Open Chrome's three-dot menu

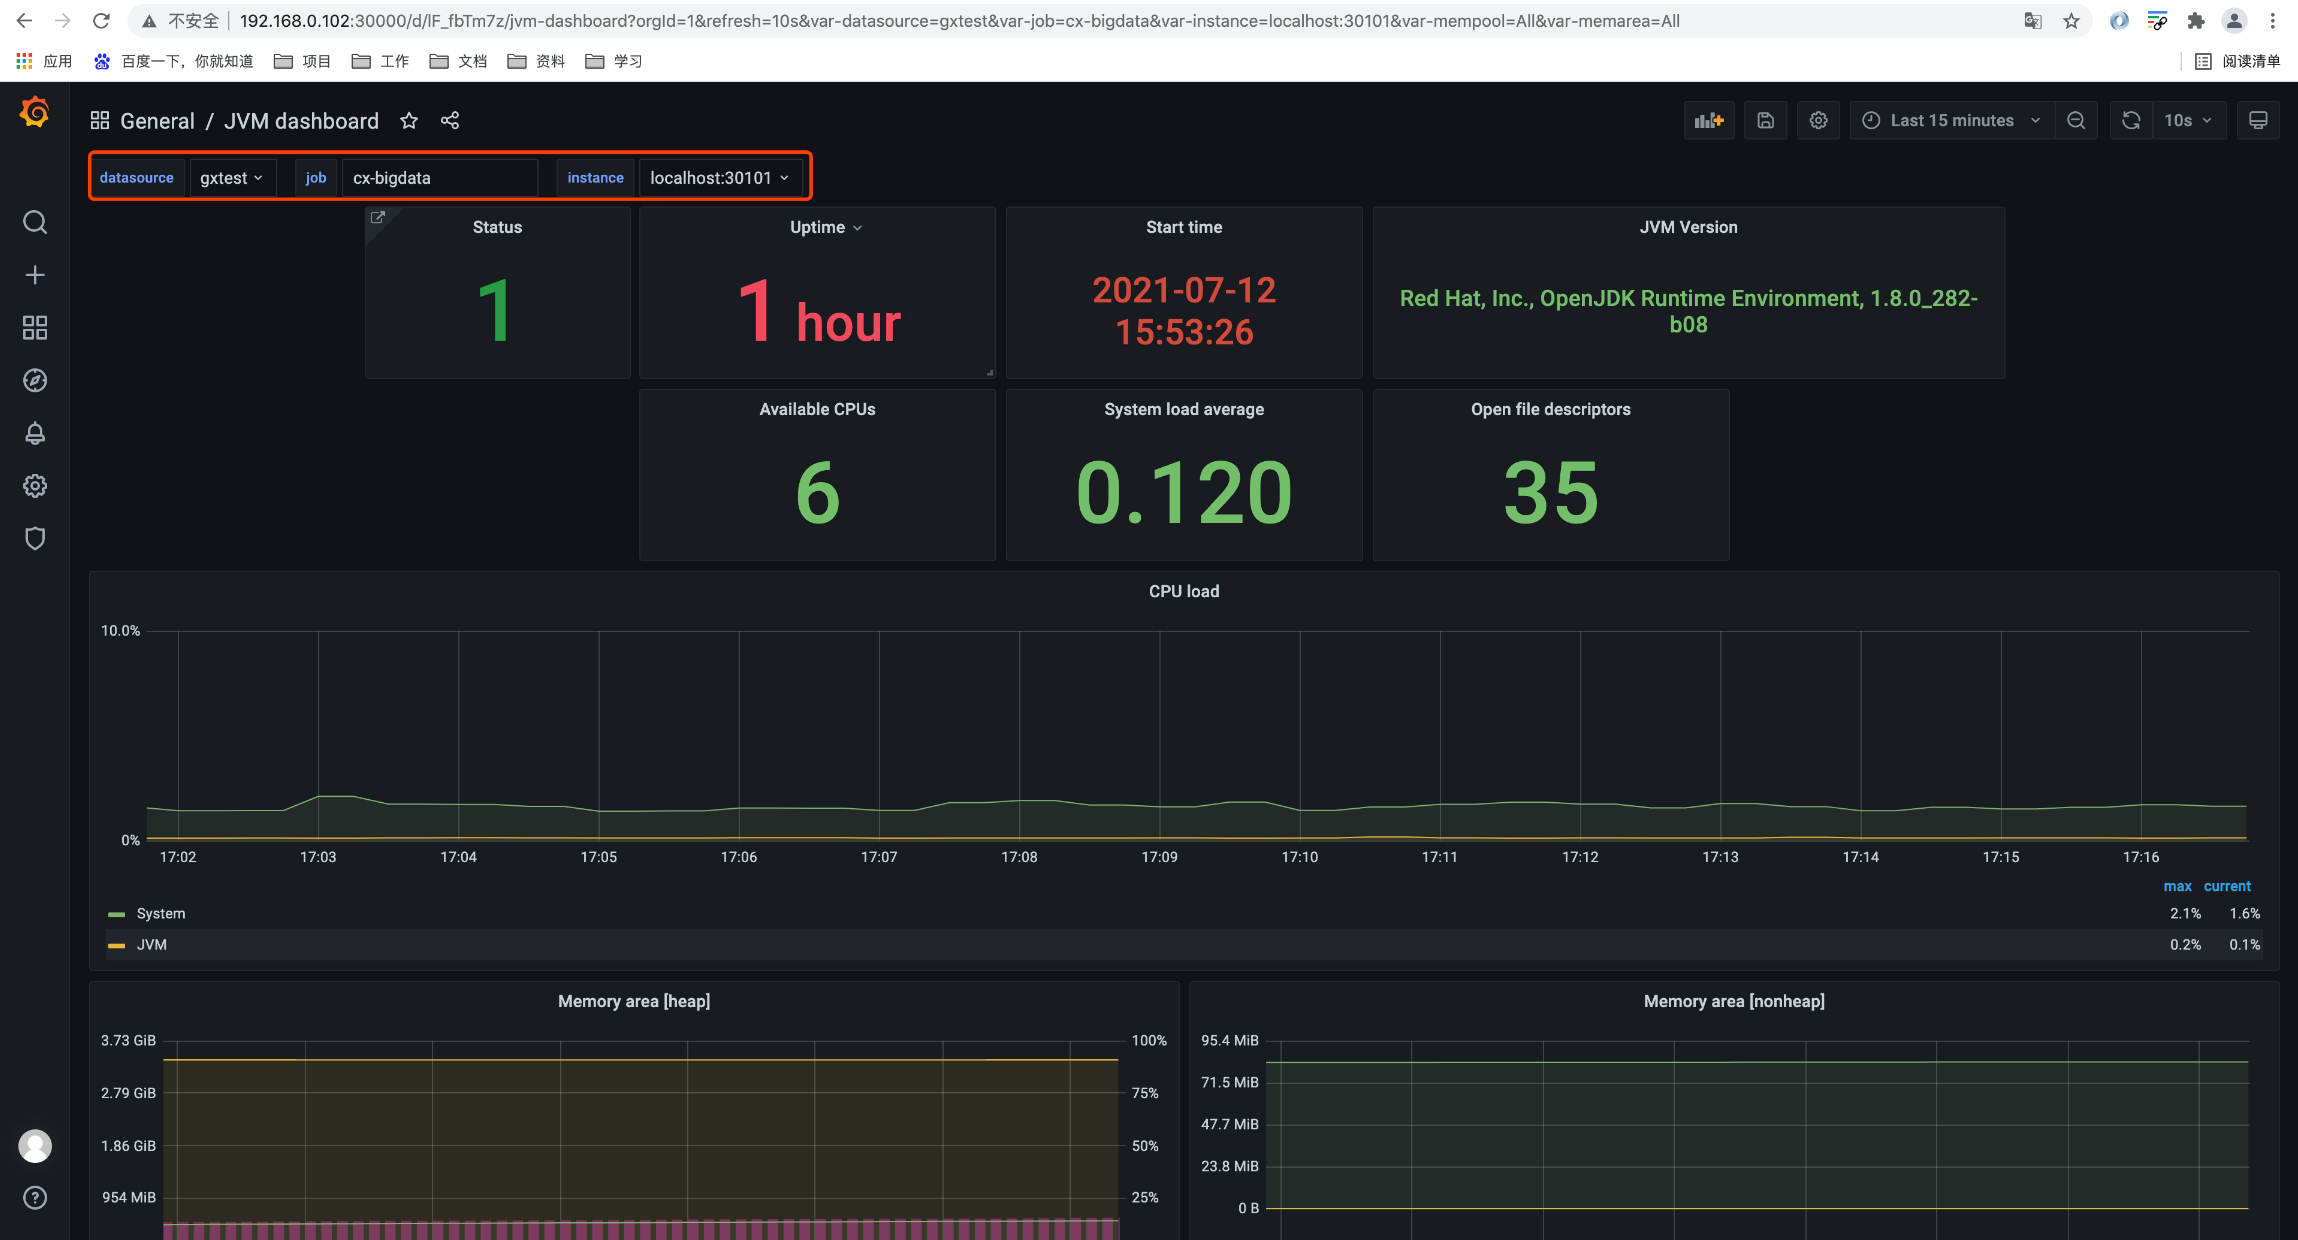point(2273,21)
